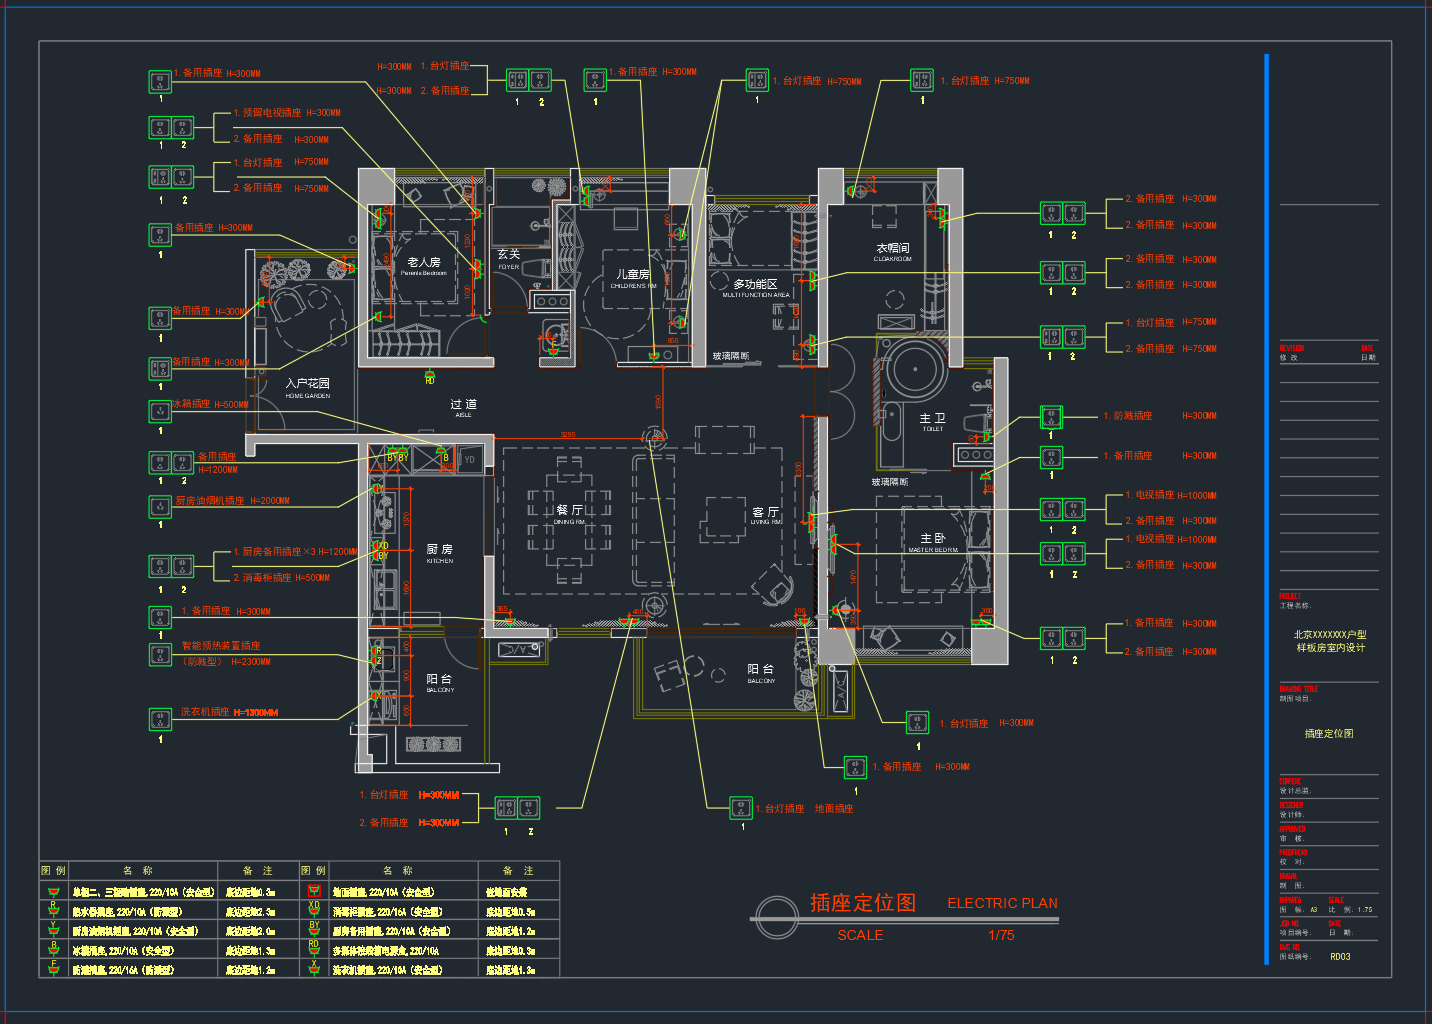Click legend symbol marked Y
Image resolution: width=1432 pixels, height=1024 pixels.
tap(54, 930)
